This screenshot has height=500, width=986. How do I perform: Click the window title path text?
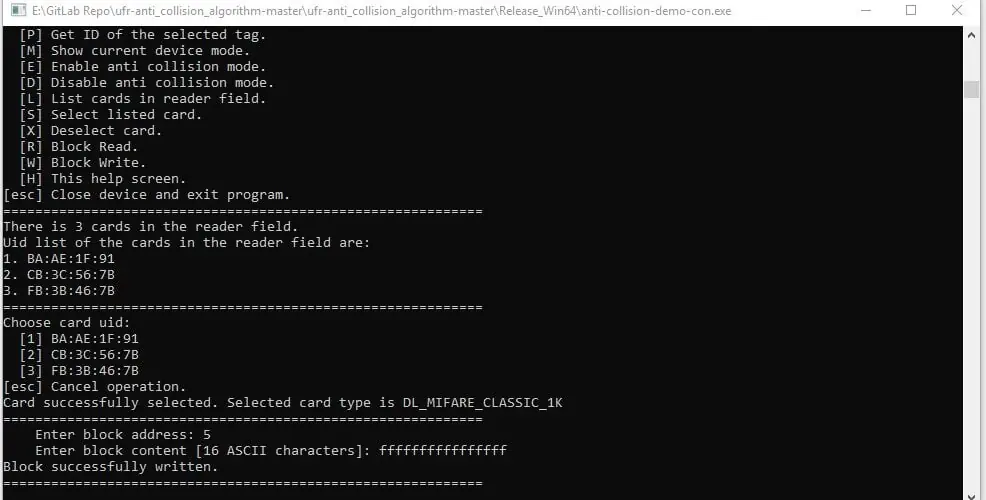381,11
